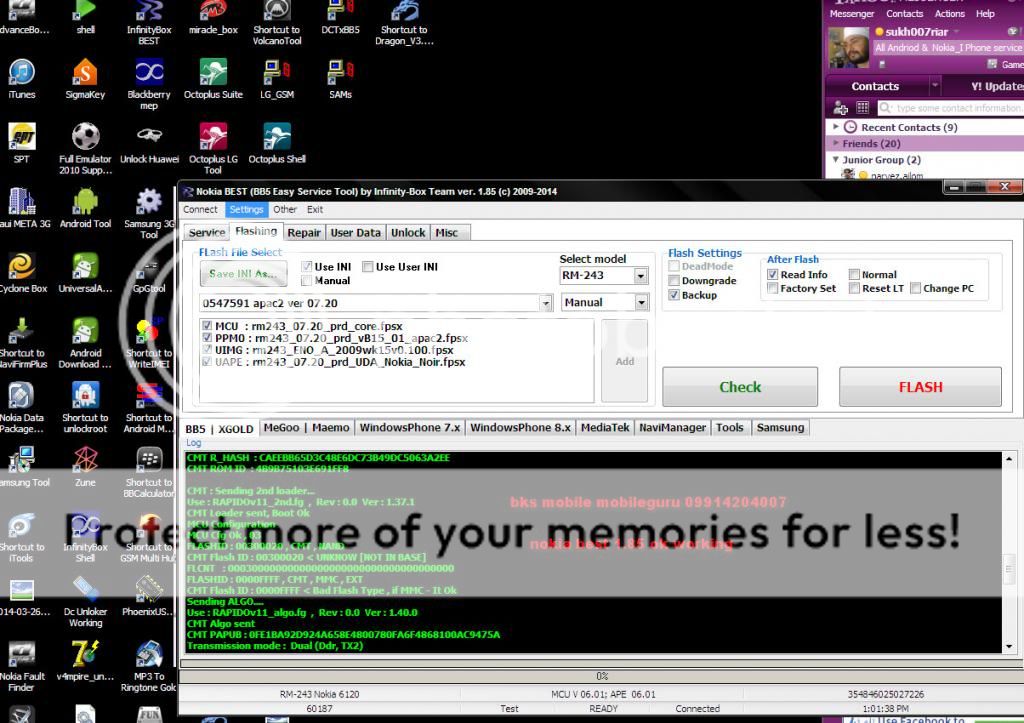Viewport: 1024px width, 723px height.
Task: Enable Downgrade in Flash Settings
Action: pyautogui.click(x=674, y=281)
